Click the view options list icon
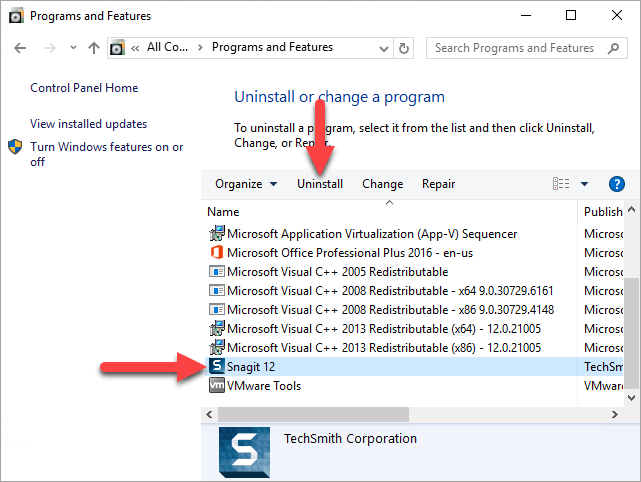 click(561, 184)
